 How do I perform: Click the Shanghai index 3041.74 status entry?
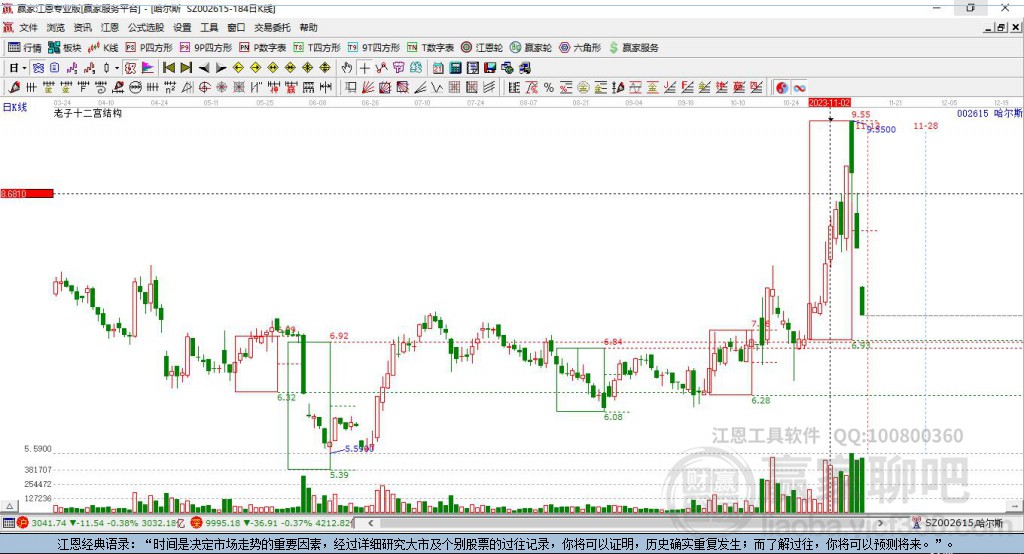coord(100,523)
